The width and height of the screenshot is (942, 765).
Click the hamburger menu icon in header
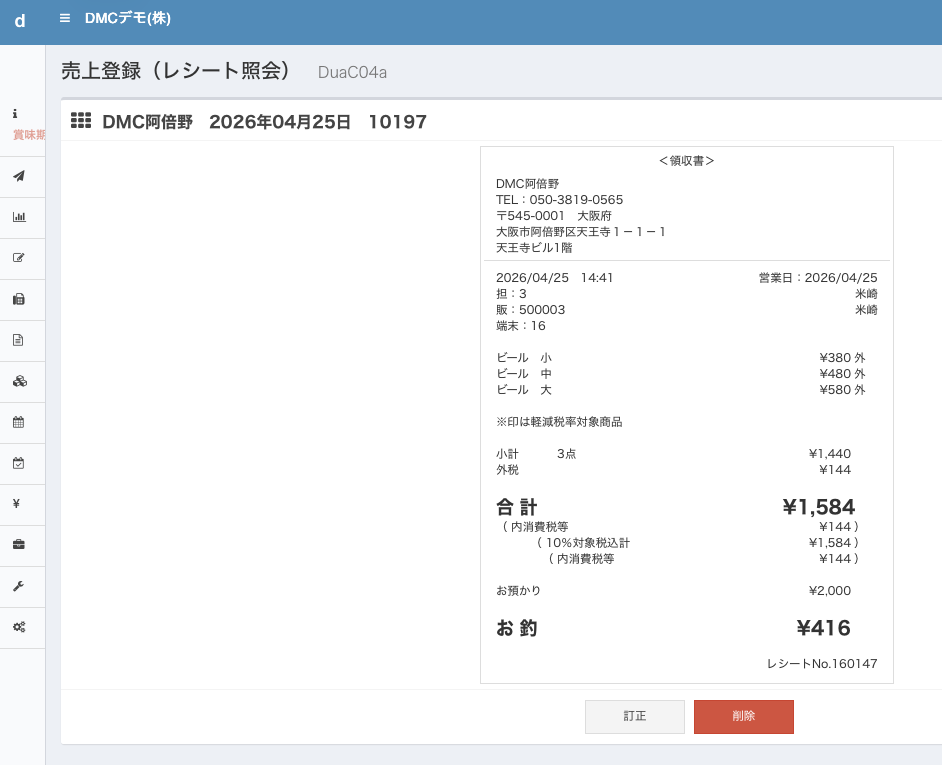65,18
